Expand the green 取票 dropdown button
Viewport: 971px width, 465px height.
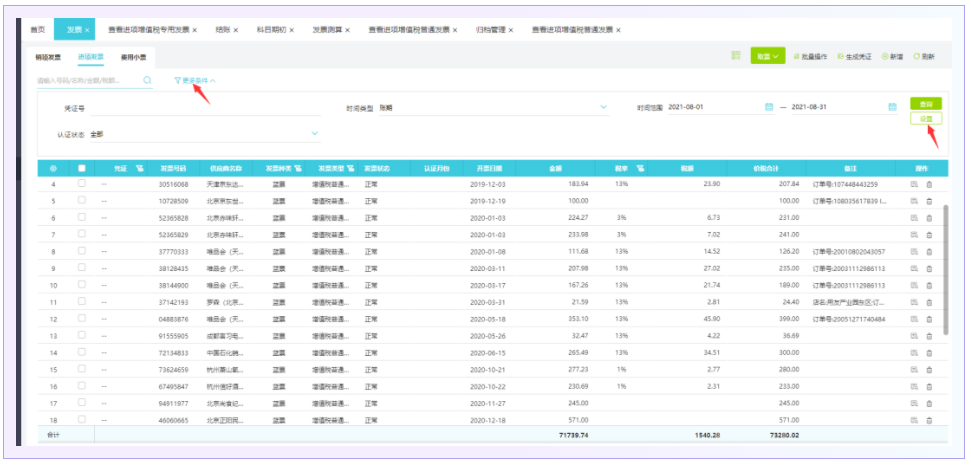coord(767,57)
